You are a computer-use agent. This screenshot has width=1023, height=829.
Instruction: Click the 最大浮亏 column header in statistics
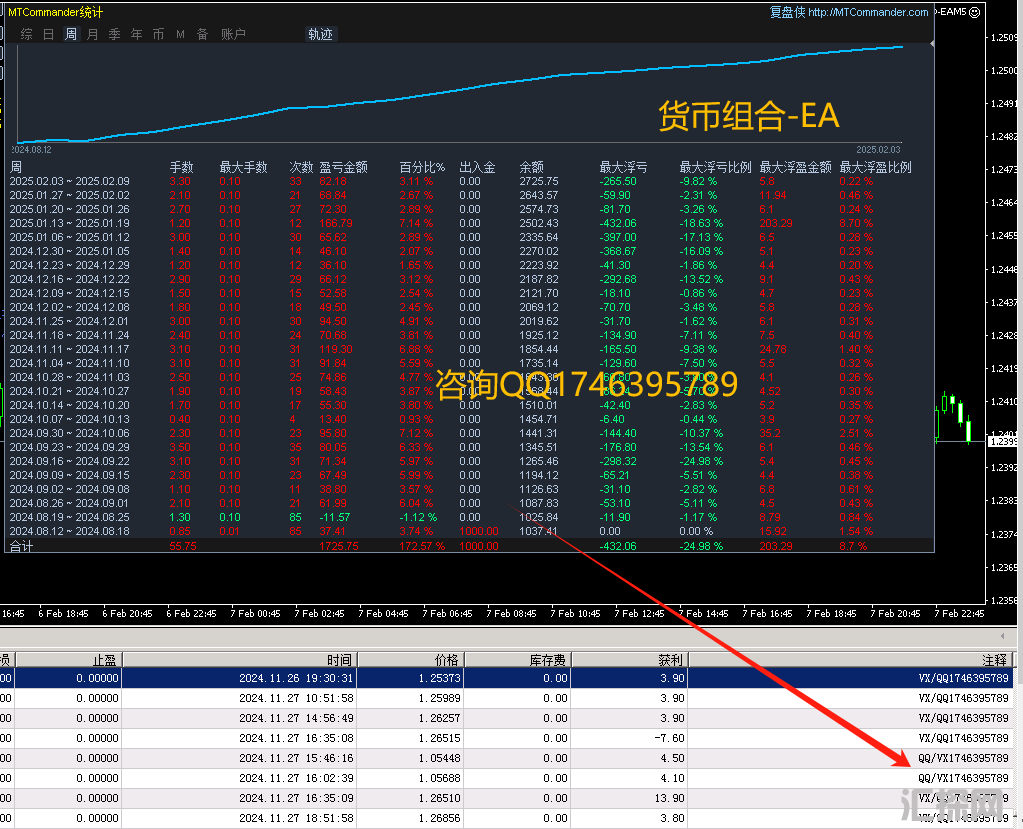(623, 167)
